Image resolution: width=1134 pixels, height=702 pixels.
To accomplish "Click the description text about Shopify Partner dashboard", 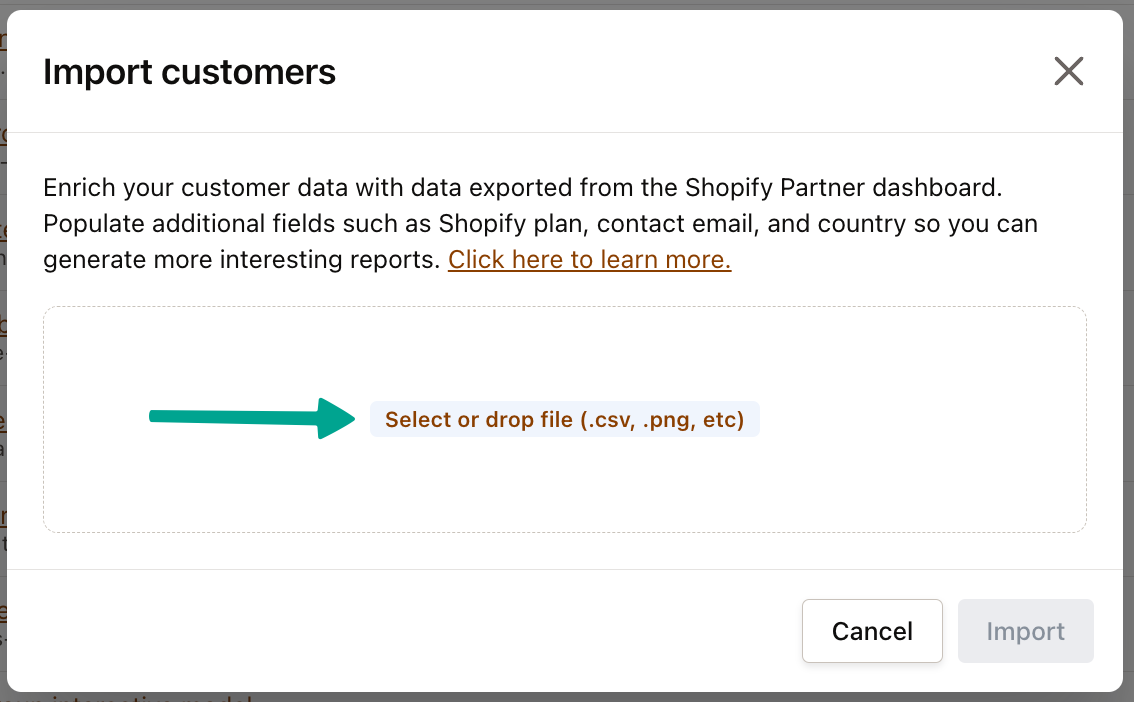I will [540, 223].
